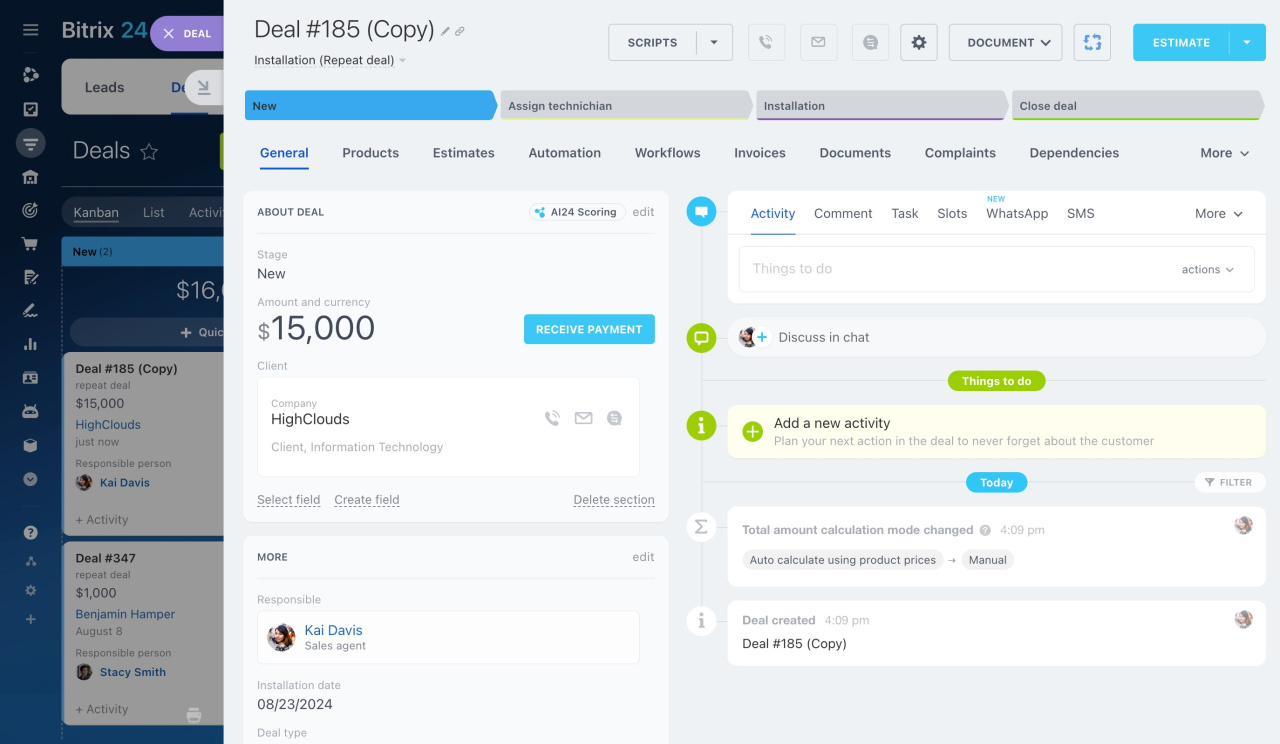Image resolution: width=1280 pixels, height=744 pixels.
Task: Open the WhatsApp tab in timeline
Action: [x=1016, y=214]
